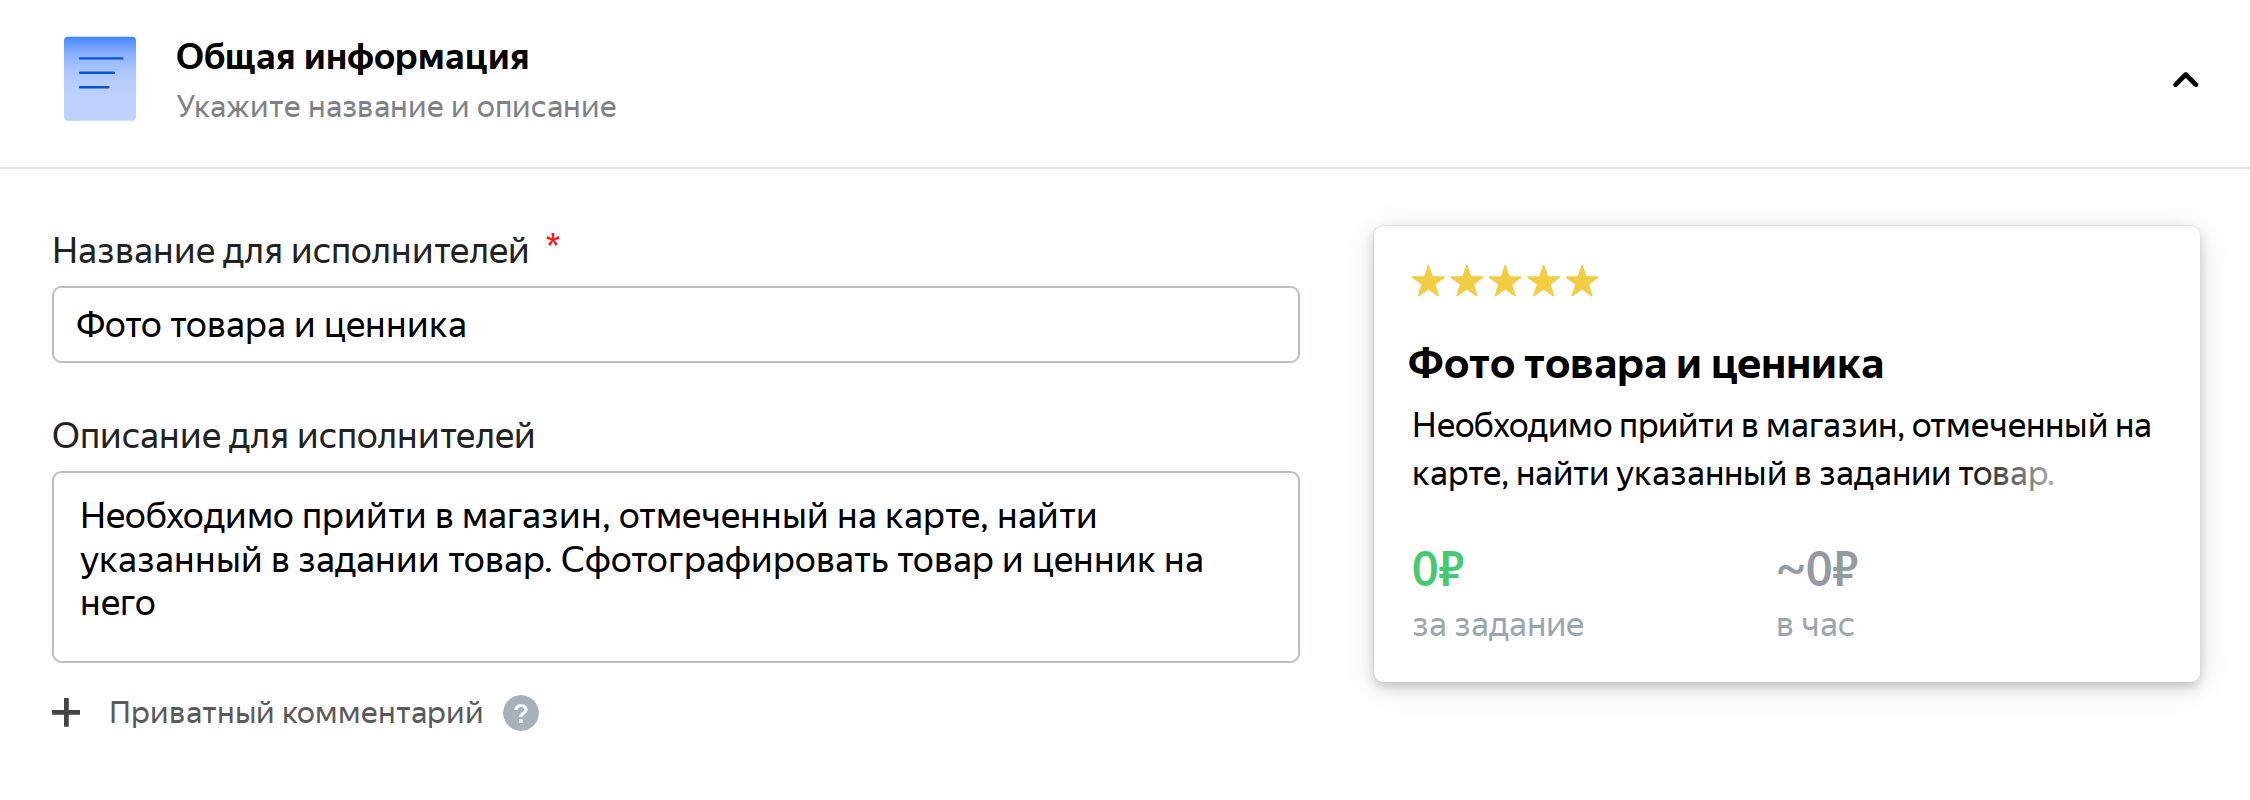
Task: Click inside the Описание для исполнителей textarea
Action: click(x=675, y=566)
